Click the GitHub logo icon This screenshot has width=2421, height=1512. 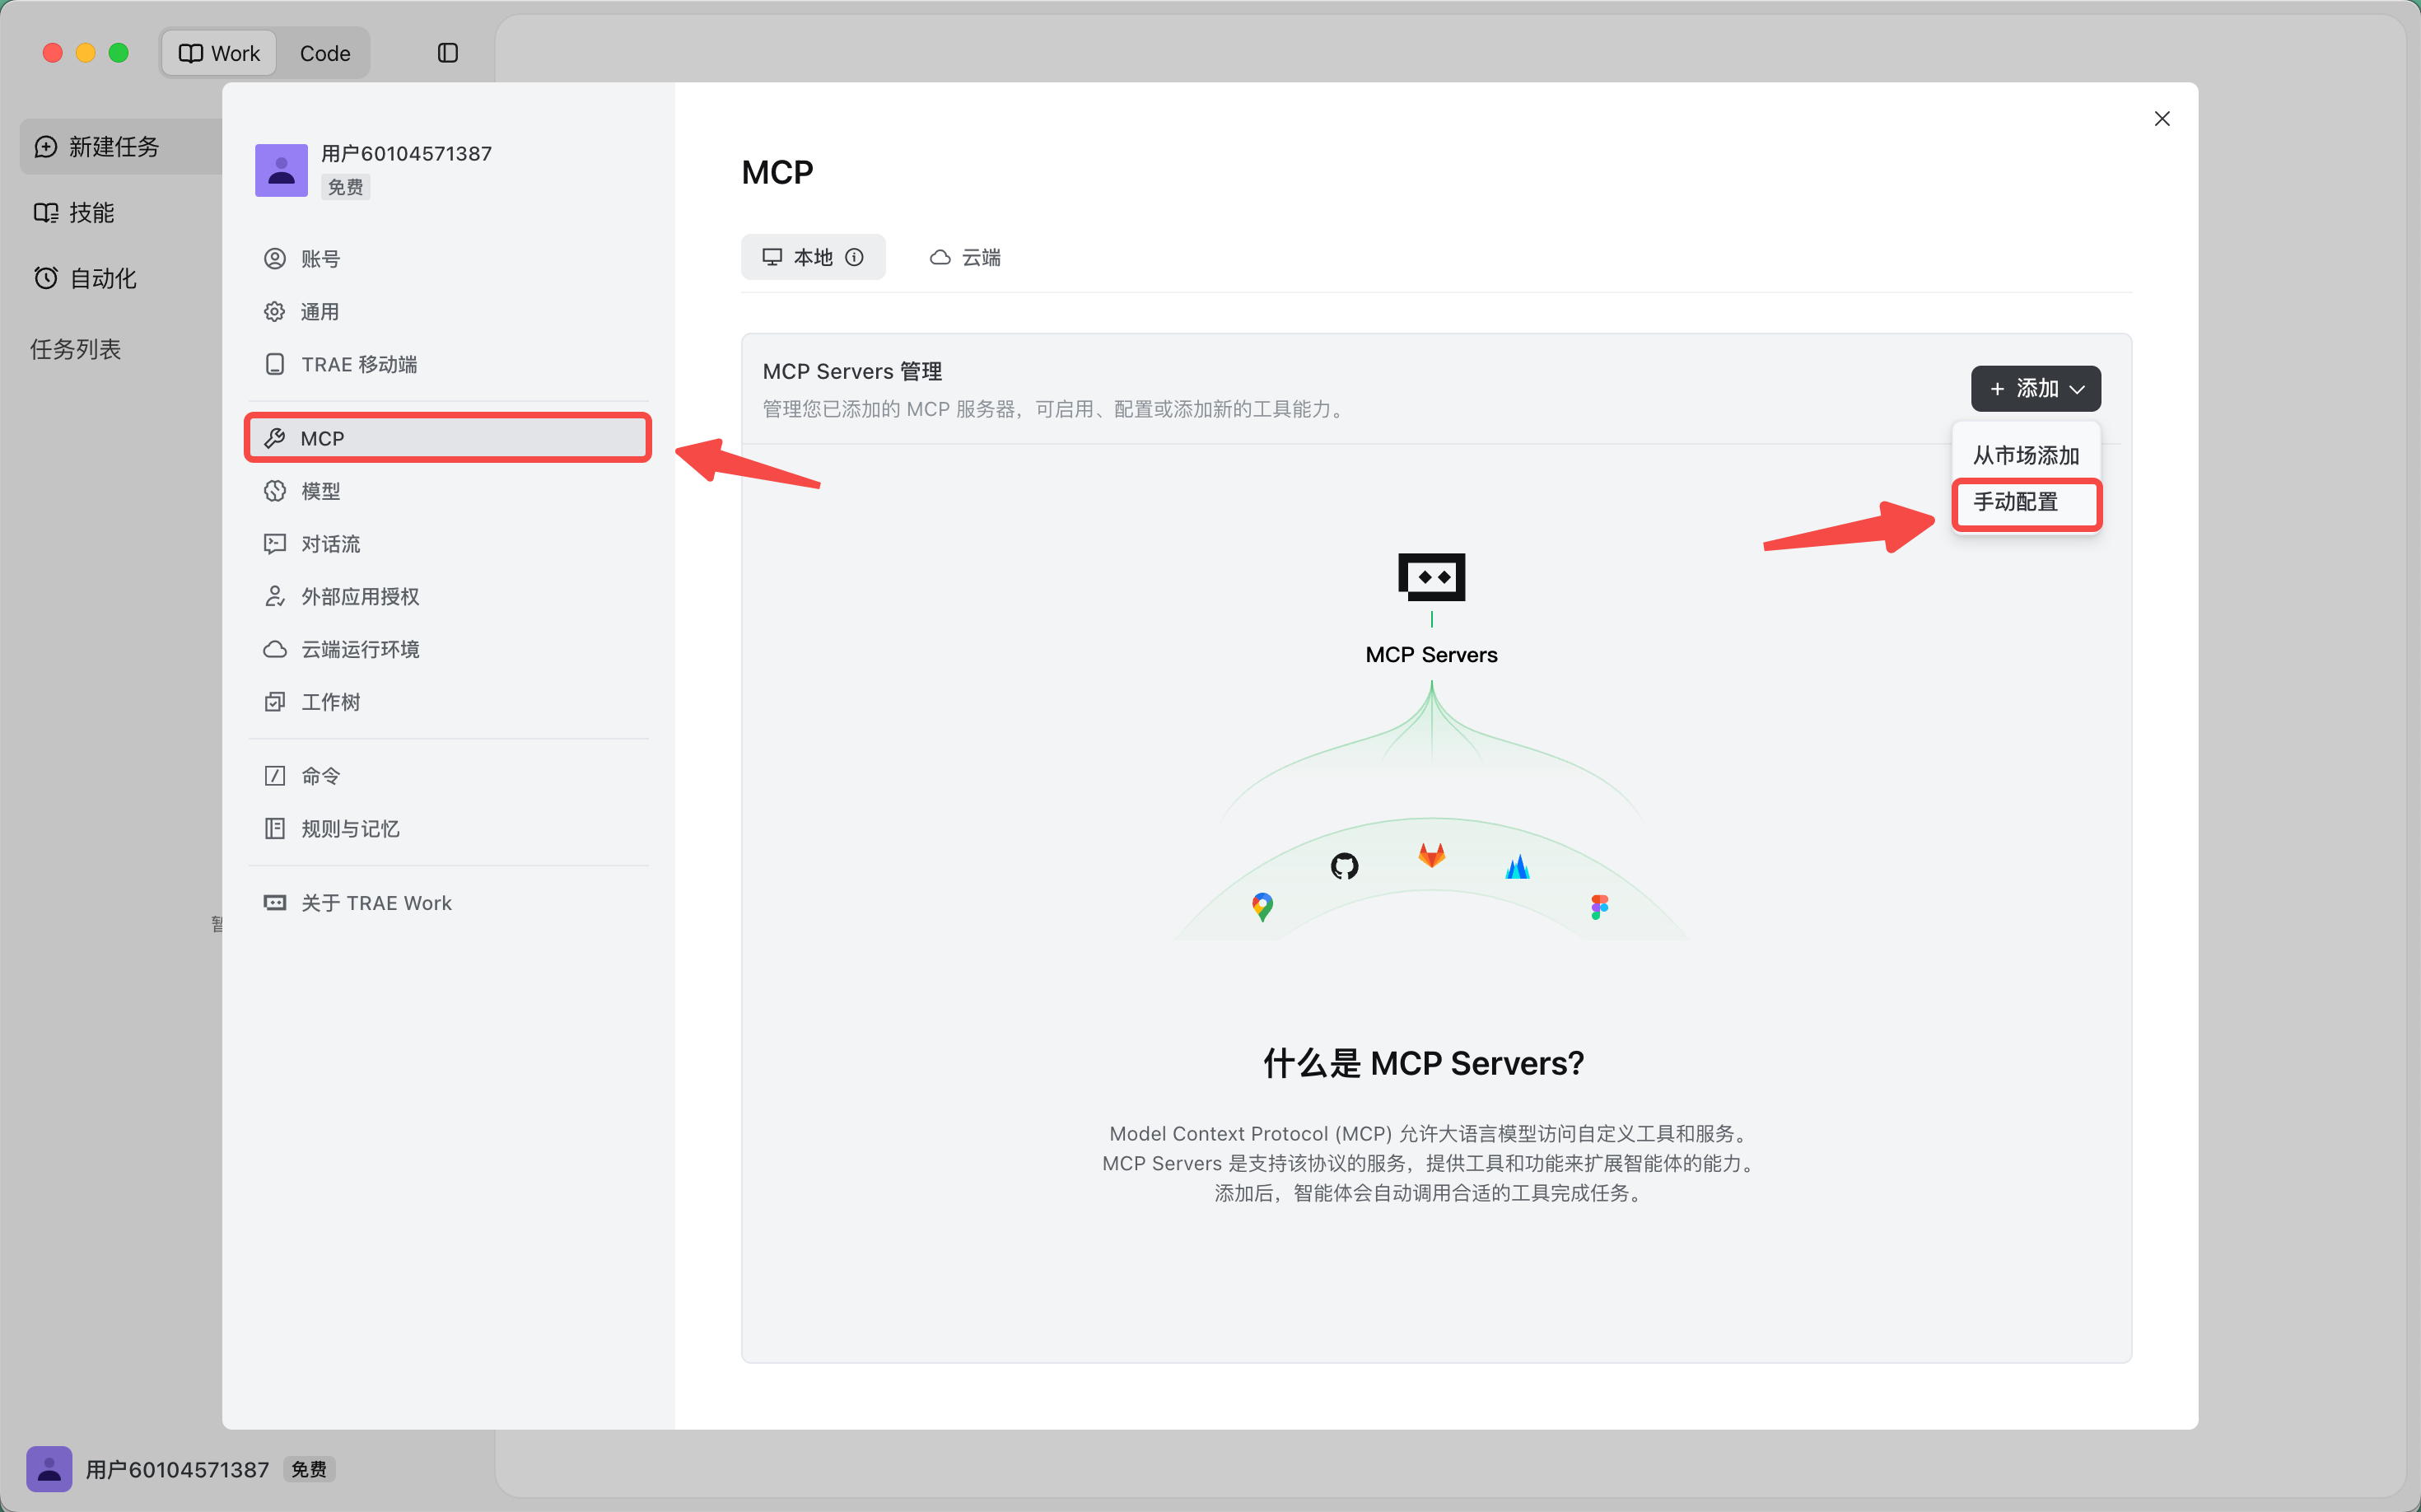(1345, 866)
